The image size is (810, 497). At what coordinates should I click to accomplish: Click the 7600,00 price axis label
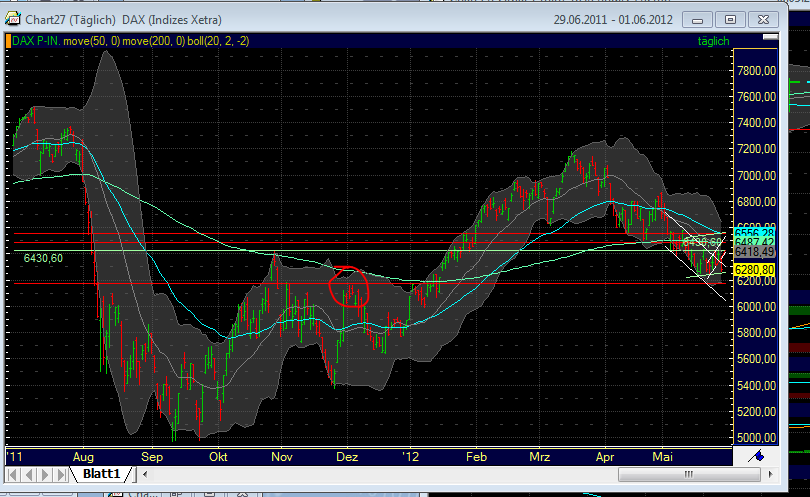pyautogui.click(x=756, y=97)
